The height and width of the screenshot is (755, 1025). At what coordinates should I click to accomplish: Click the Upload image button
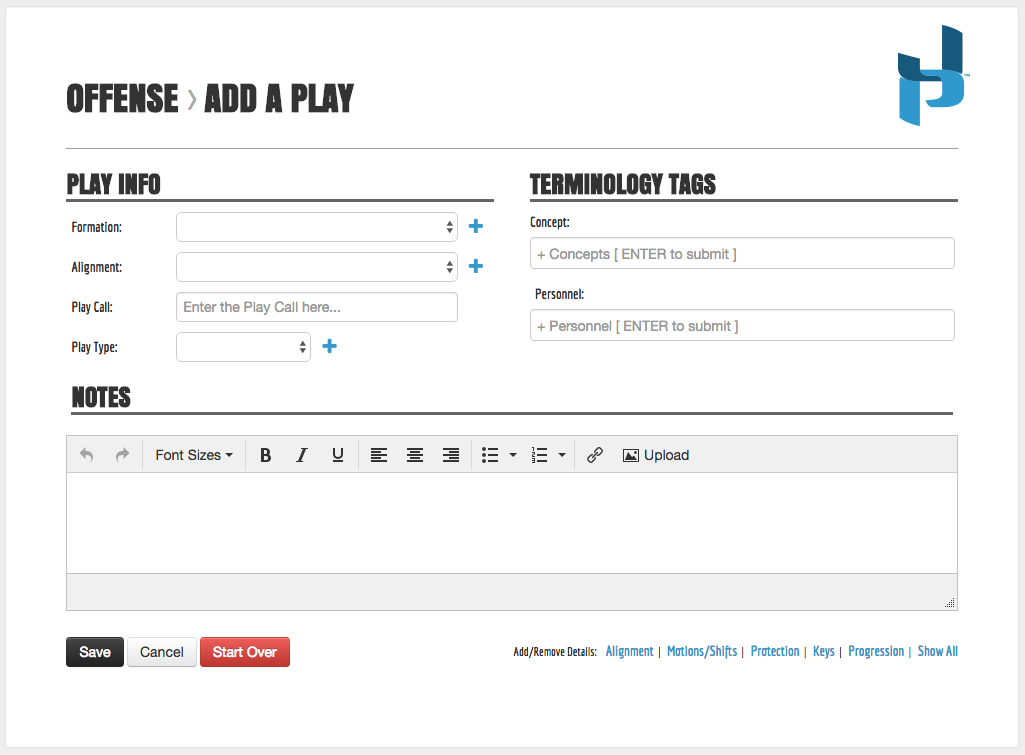pyautogui.click(x=656, y=455)
